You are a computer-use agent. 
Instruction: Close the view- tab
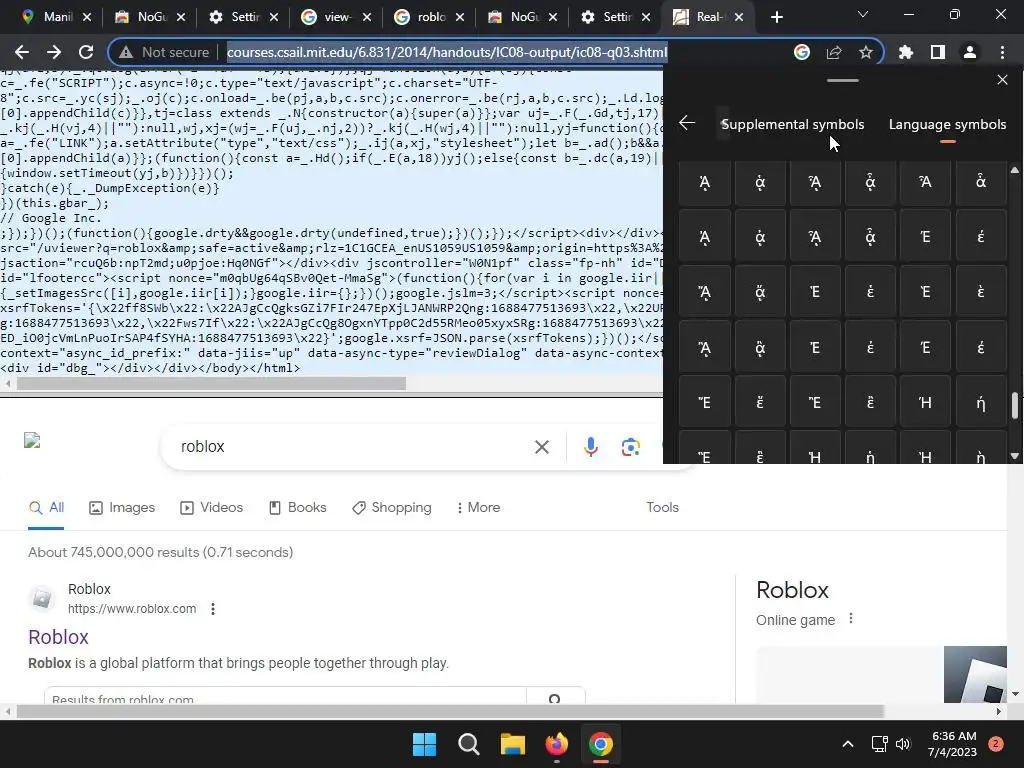(x=367, y=17)
